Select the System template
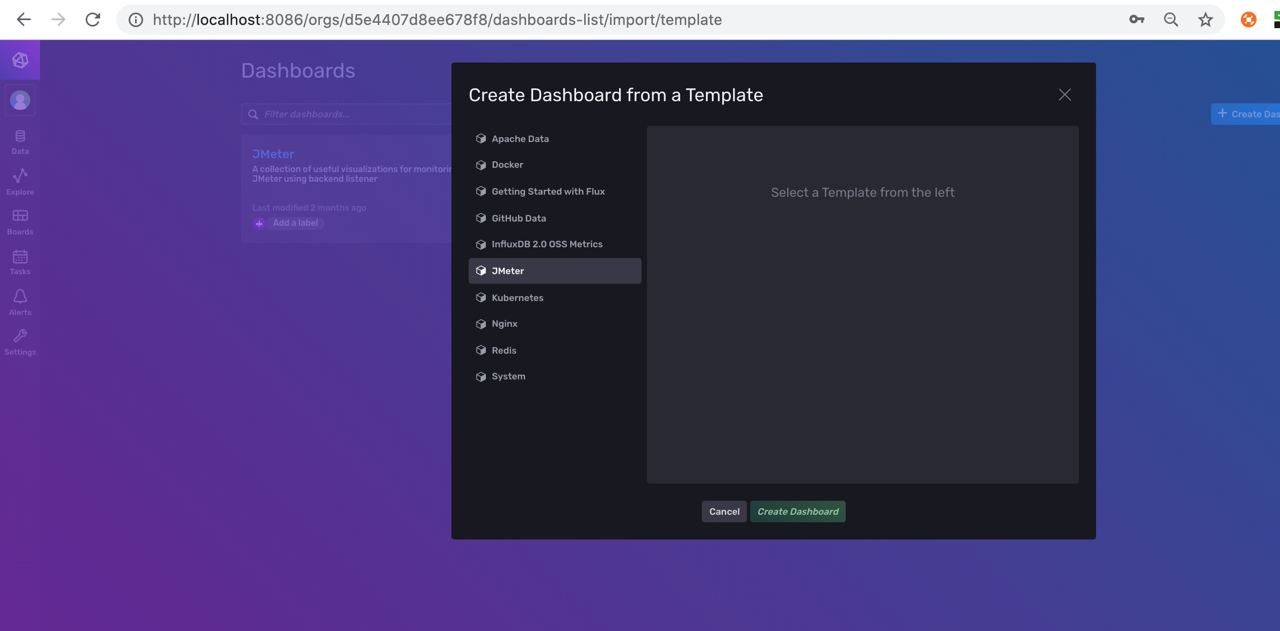This screenshot has height=631, width=1280. [555, 377]
